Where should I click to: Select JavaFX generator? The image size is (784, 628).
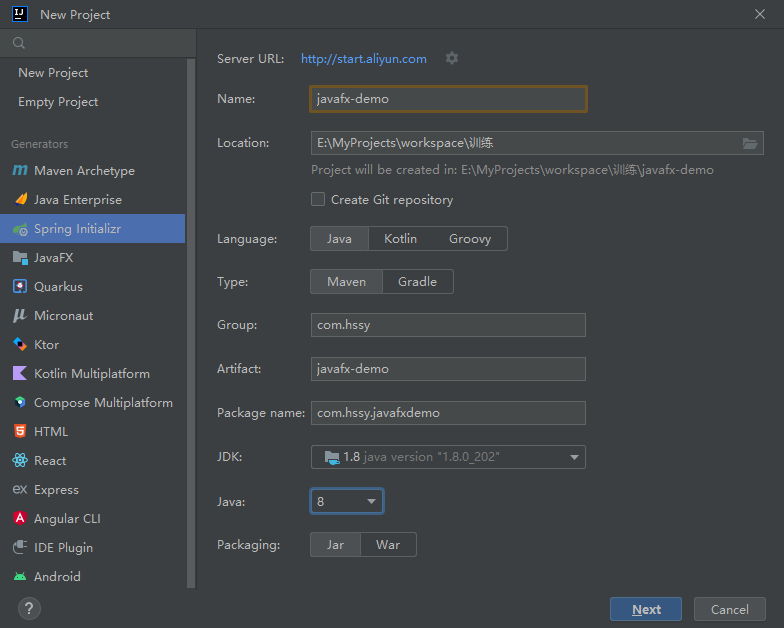[54, 258]
